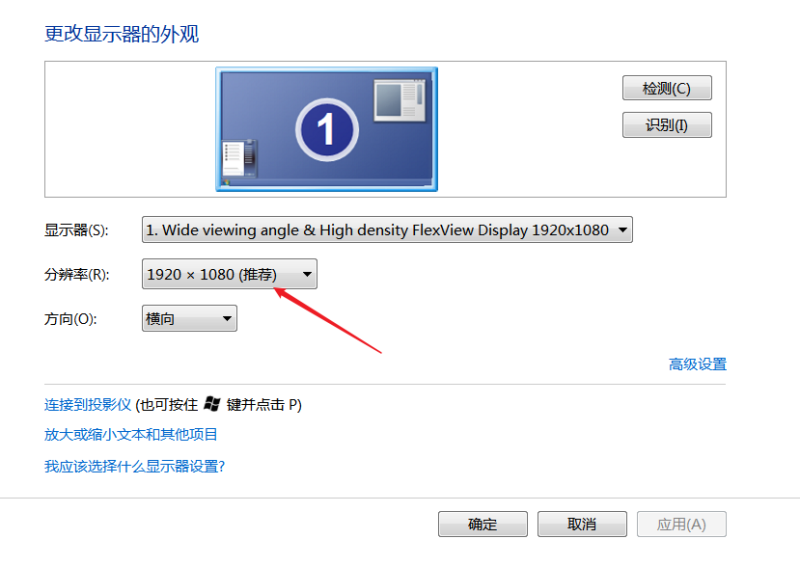Open the 方向 横向 orientation dropdown
Image resolution: width=800 pixels, height=566 pixels.
click(x=189, y=318)
